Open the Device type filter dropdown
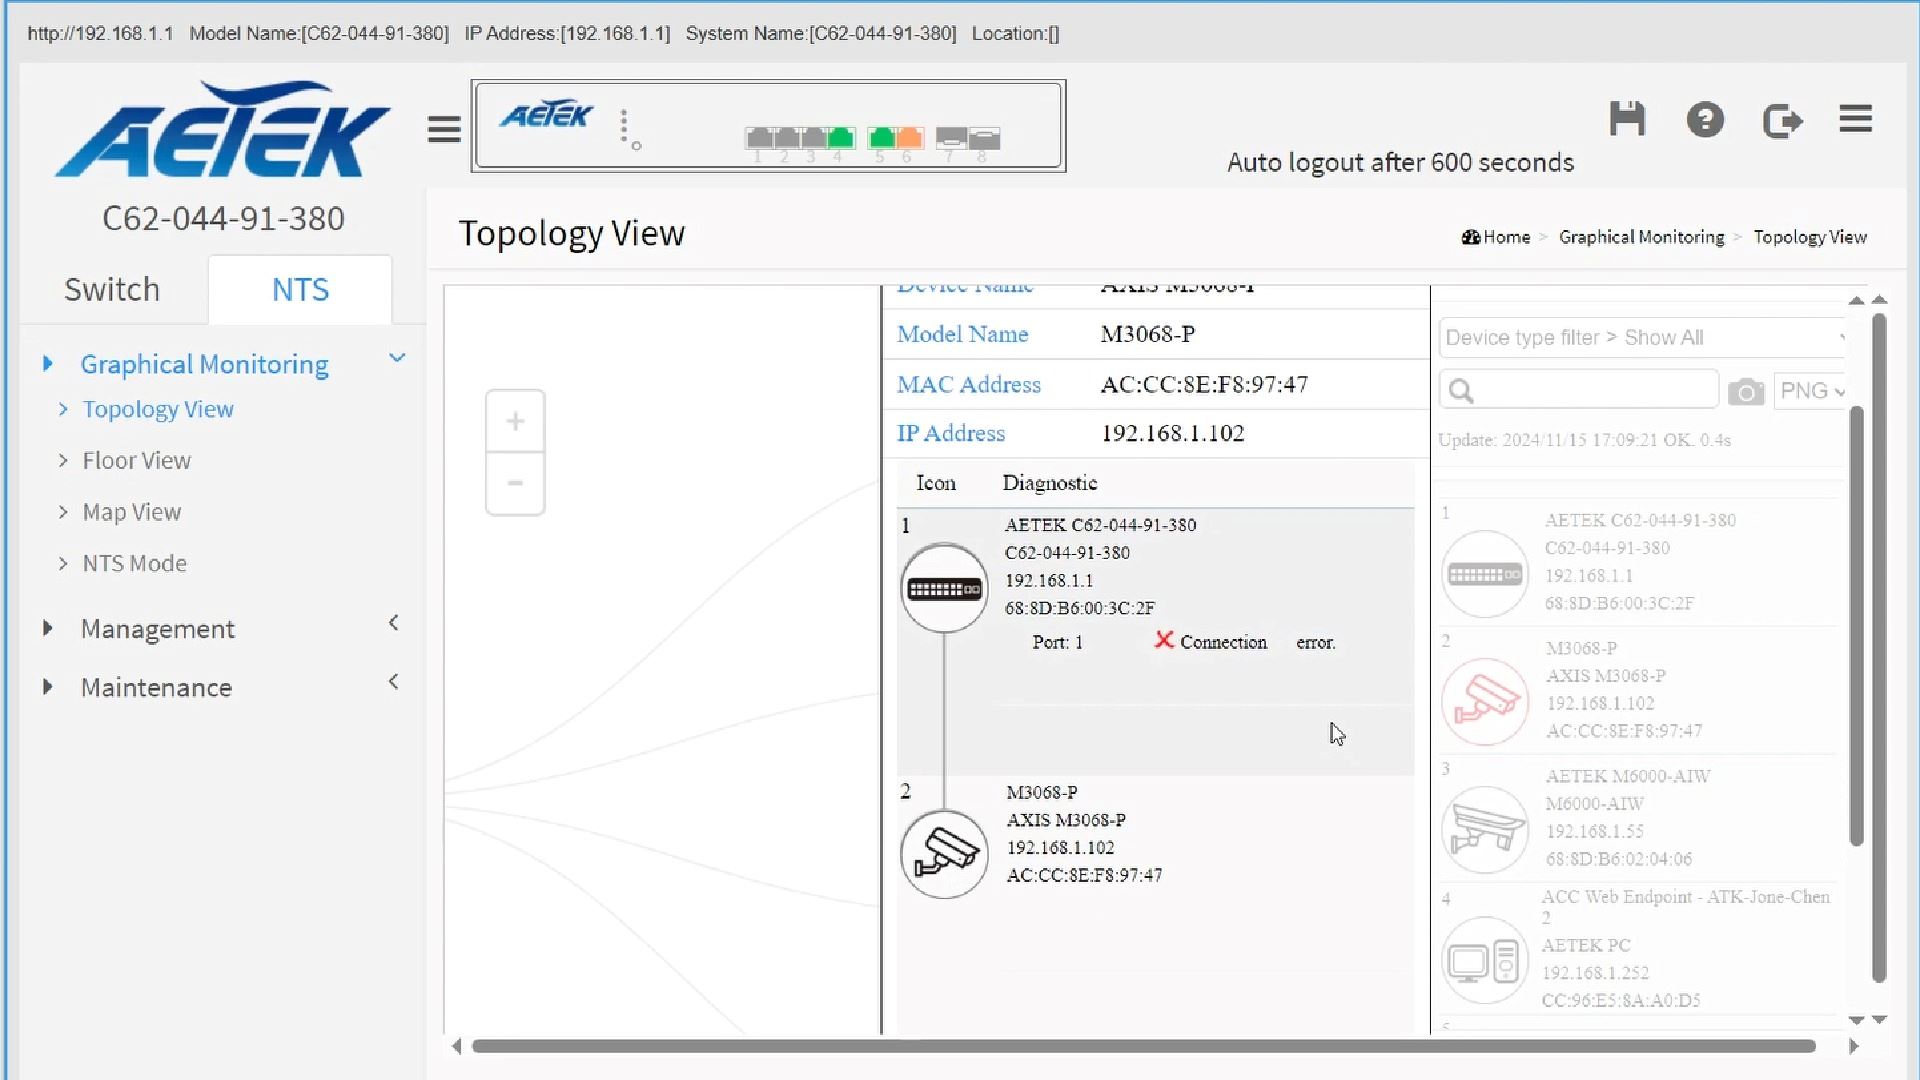Image resolution: width=1920 pixels, height=1080 pixels. (x=1644, y=338)
